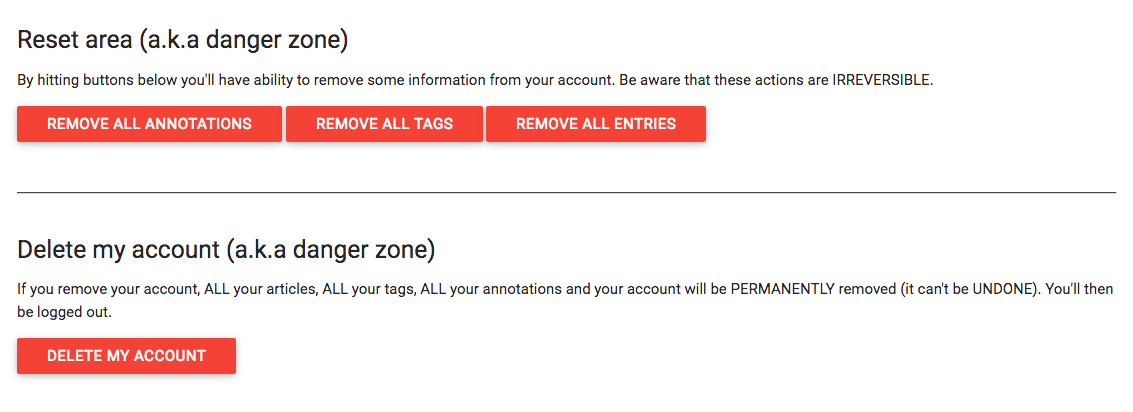Click the horizontal divider between sections
Viewport: 1133px width, 412px height.
pyautogui.click(x=566, y=191)
